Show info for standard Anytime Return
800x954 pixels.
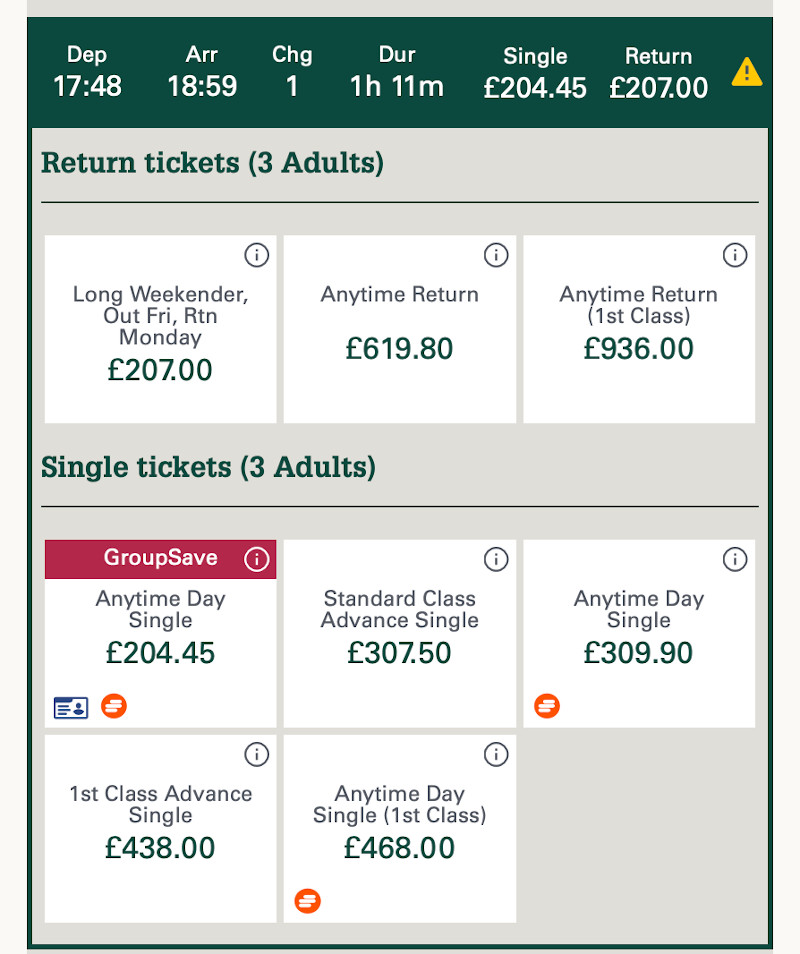[496, 256]
